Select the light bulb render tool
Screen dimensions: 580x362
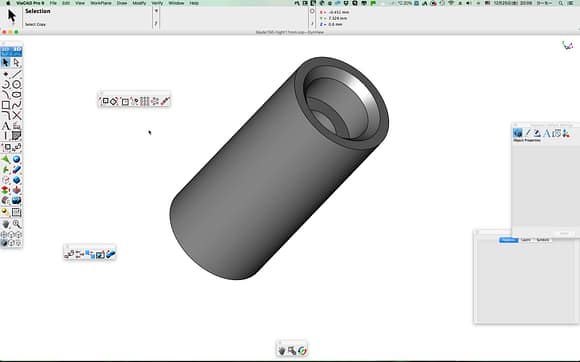6,212
